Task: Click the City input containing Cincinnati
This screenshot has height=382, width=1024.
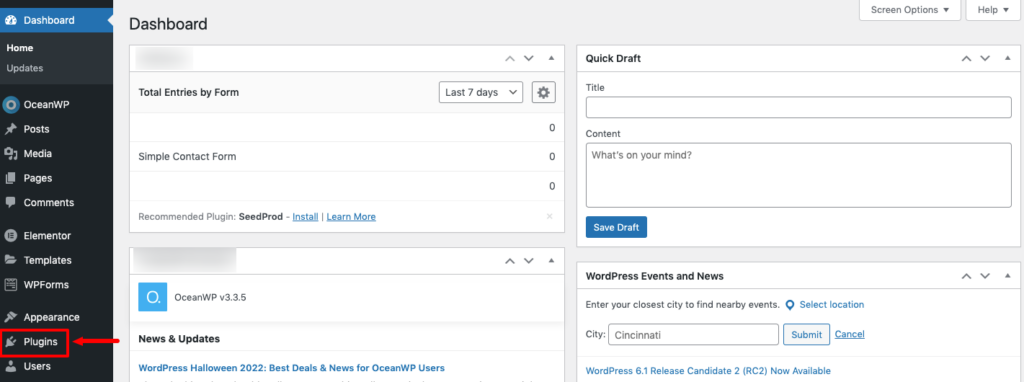Action: 693,334
